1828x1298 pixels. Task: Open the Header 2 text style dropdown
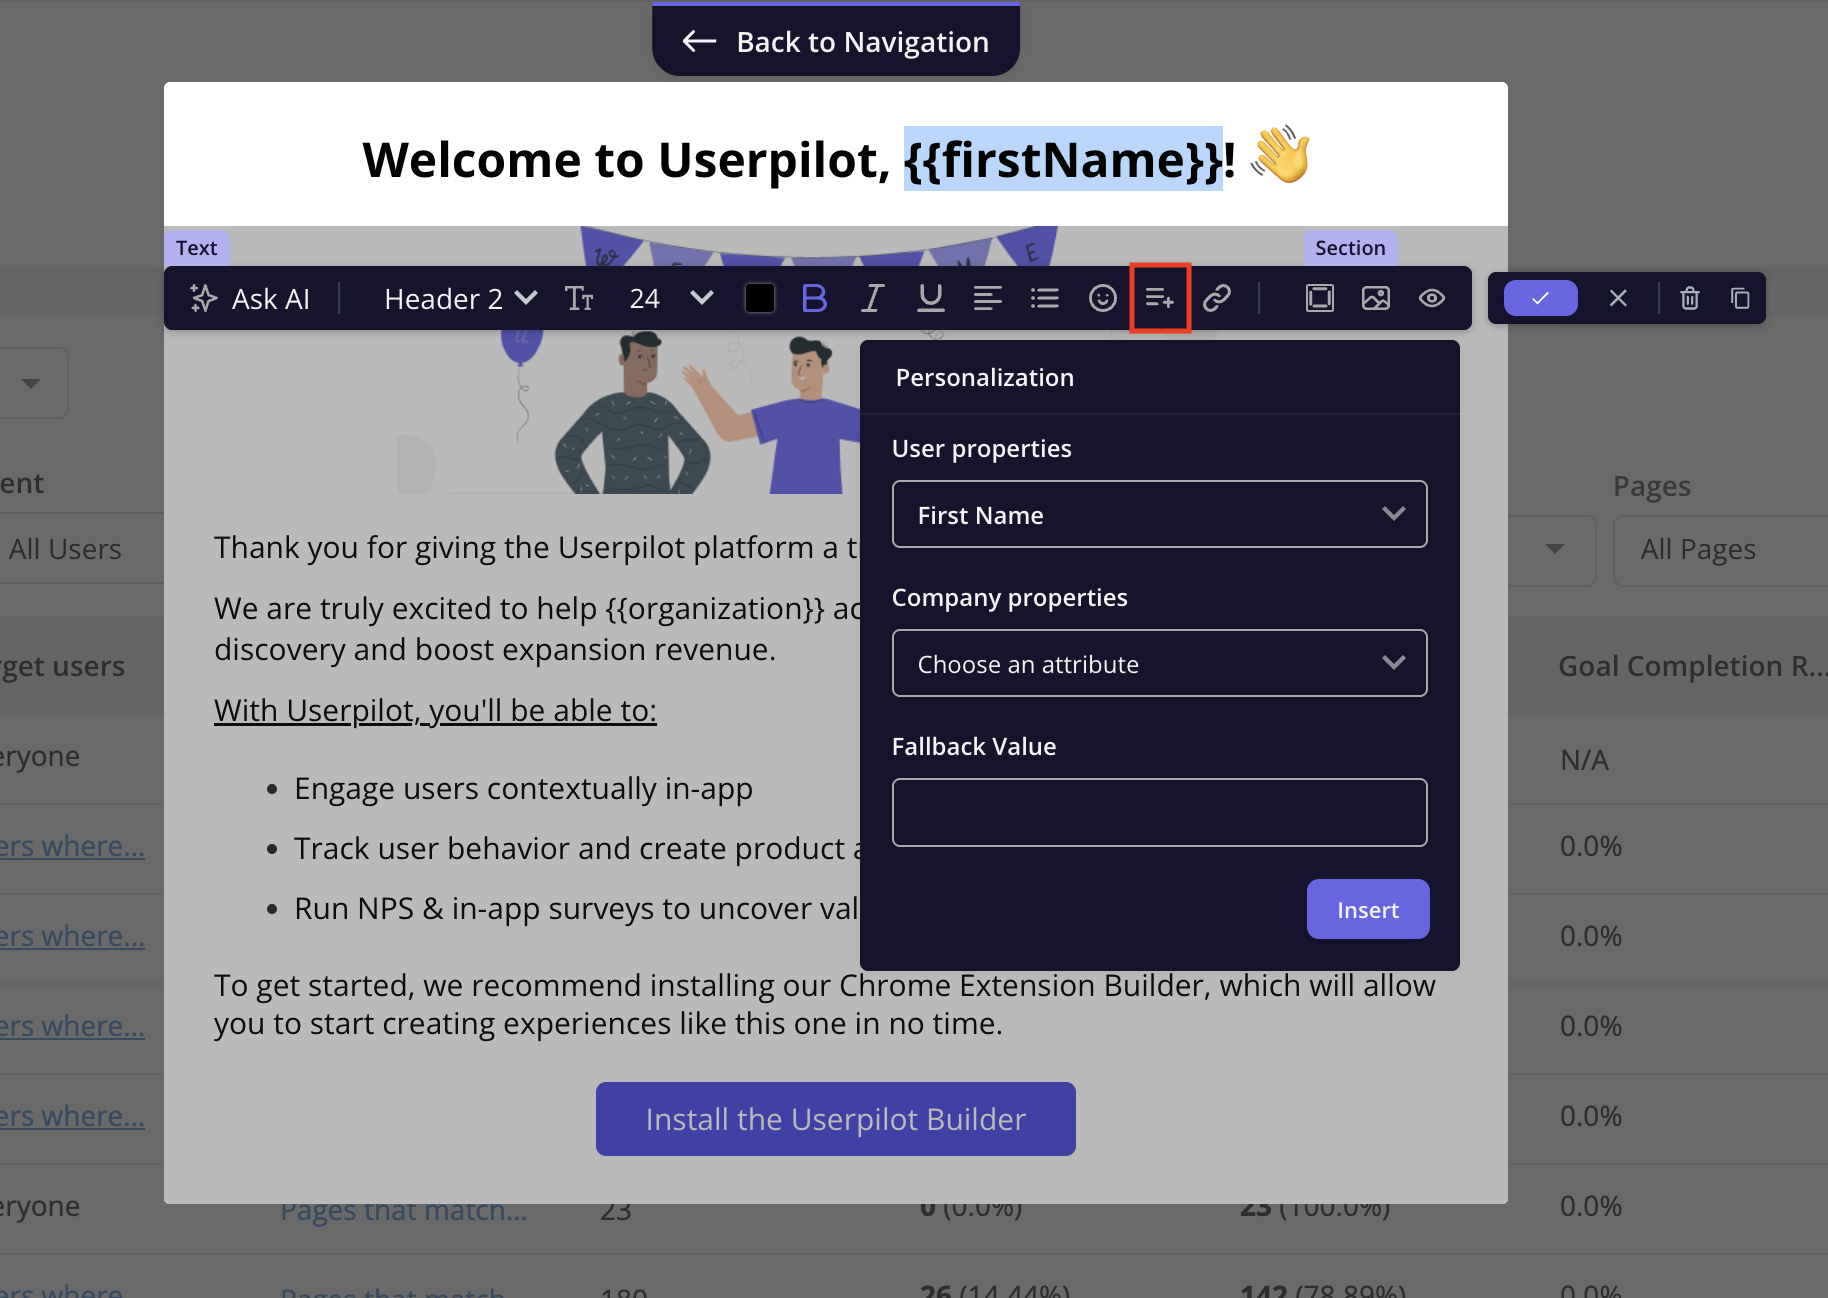461,298
